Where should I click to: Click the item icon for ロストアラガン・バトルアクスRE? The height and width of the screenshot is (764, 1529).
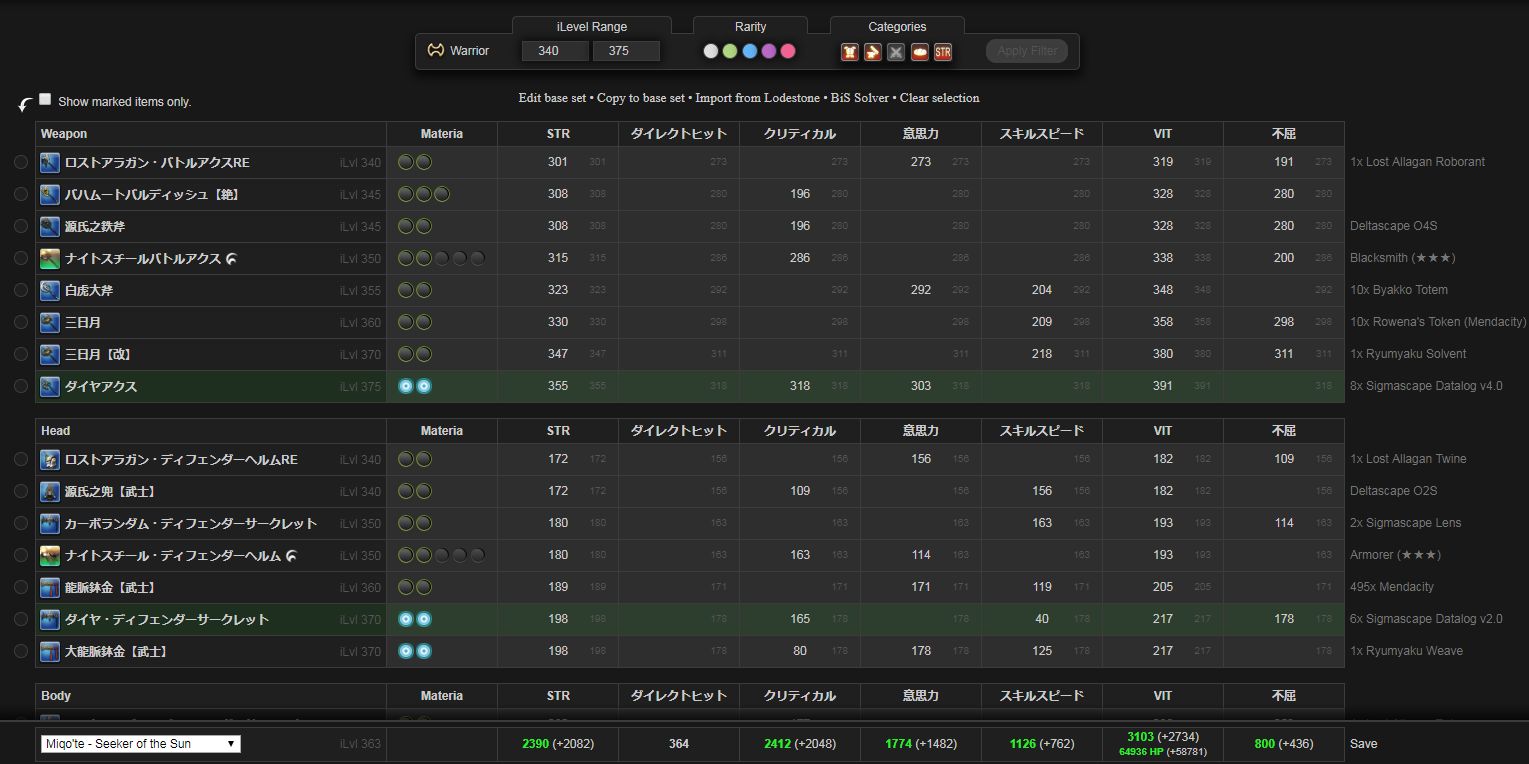(x=50, y=162)
